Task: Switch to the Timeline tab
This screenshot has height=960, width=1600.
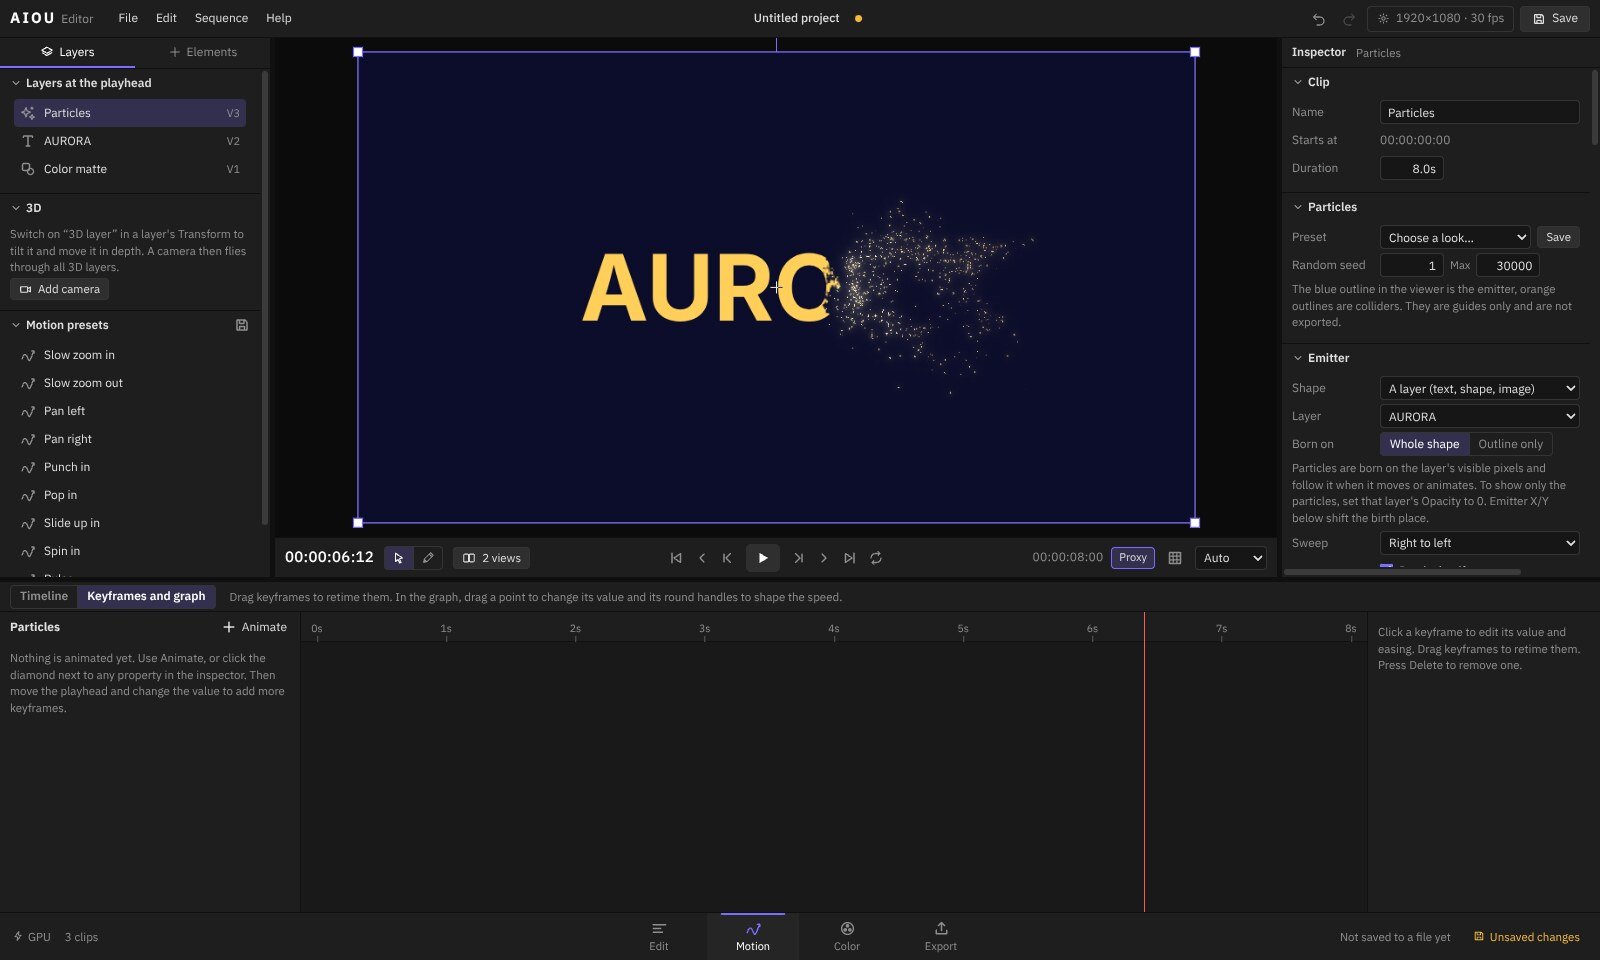Action: point(44,596)
